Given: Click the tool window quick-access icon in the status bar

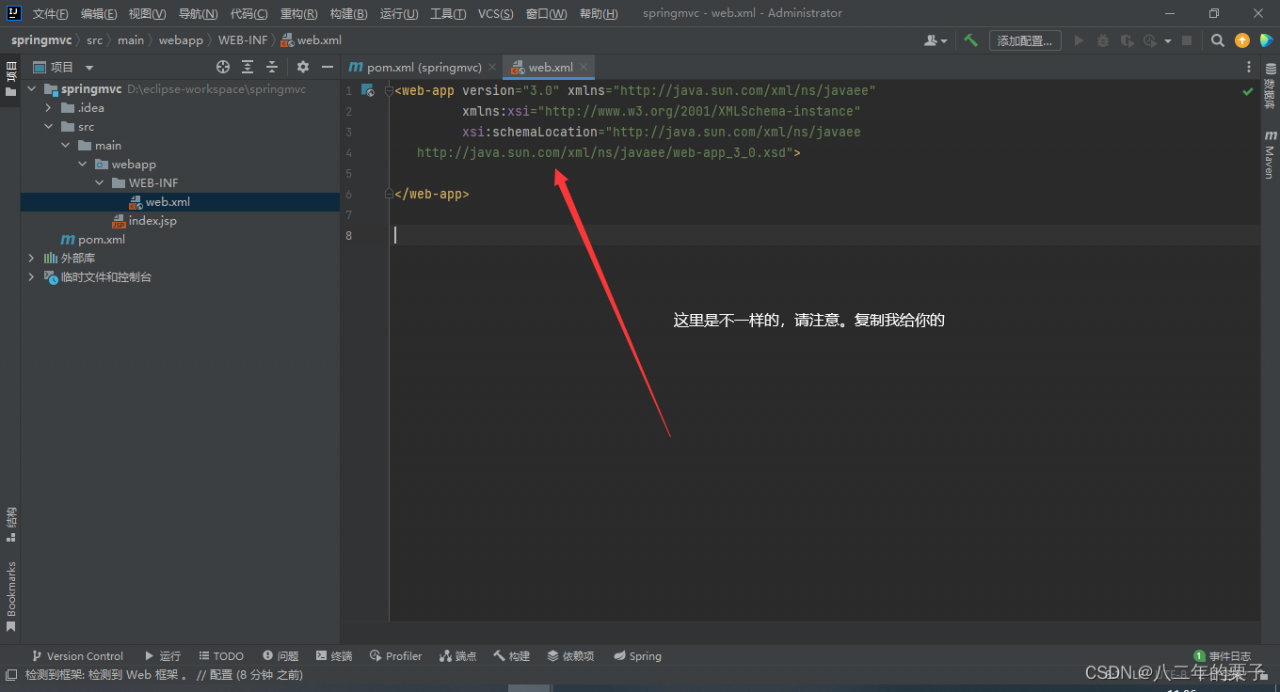Looking at the screenshot, I should (x=10, y=675).
